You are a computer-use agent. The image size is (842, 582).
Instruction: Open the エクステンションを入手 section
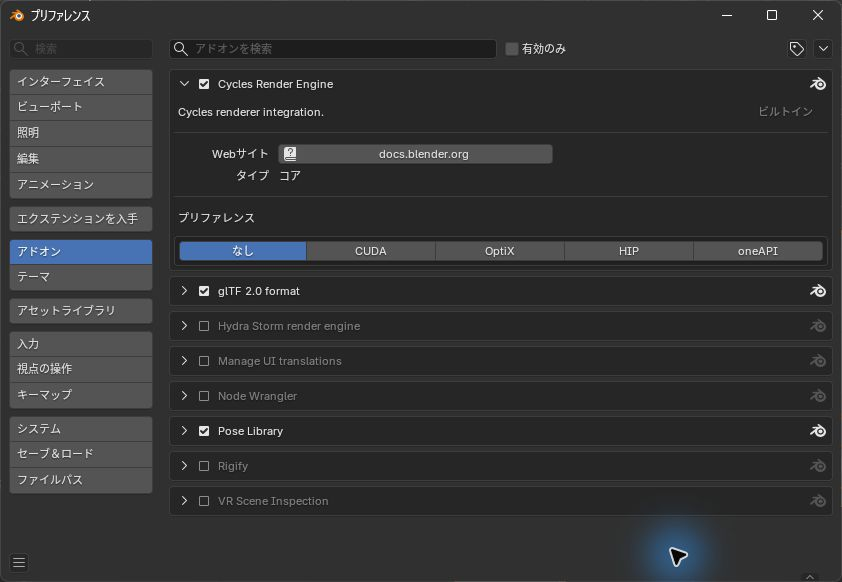(81, 219)
